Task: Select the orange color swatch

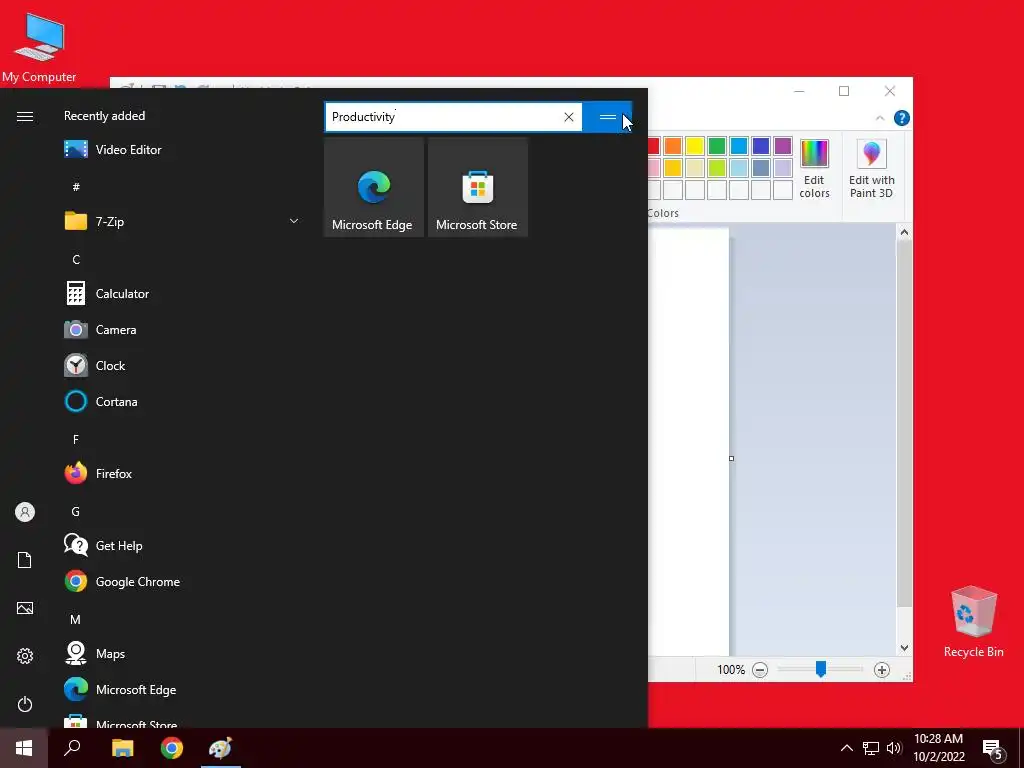Action: tap(673, 146)
